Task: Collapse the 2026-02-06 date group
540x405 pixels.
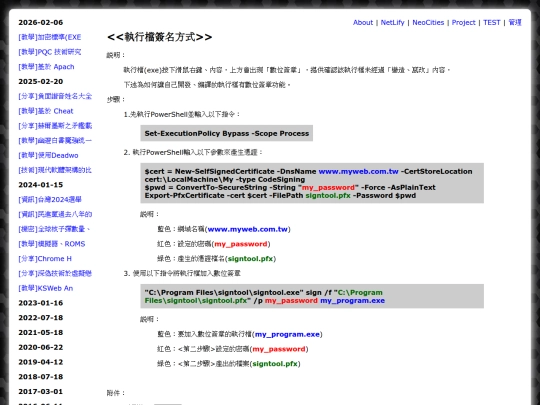Action: pos(41,22)
